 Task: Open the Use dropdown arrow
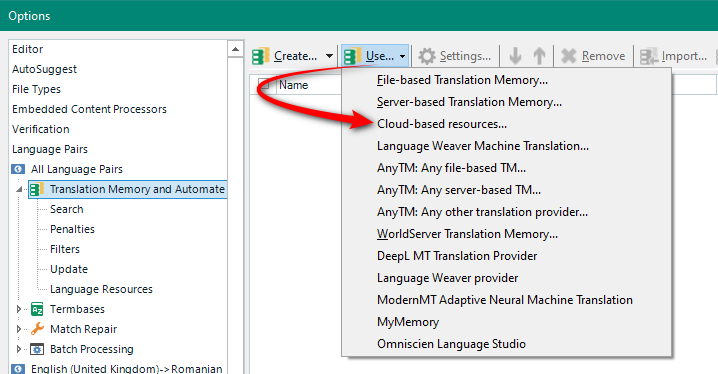(403, 56)
